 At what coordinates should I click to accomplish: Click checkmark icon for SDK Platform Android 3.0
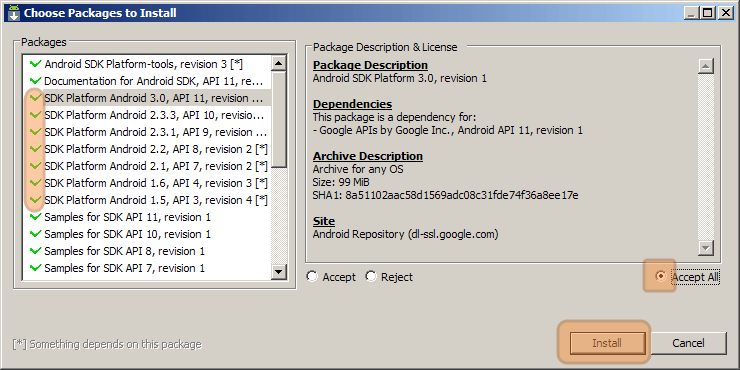coord(35,98)
